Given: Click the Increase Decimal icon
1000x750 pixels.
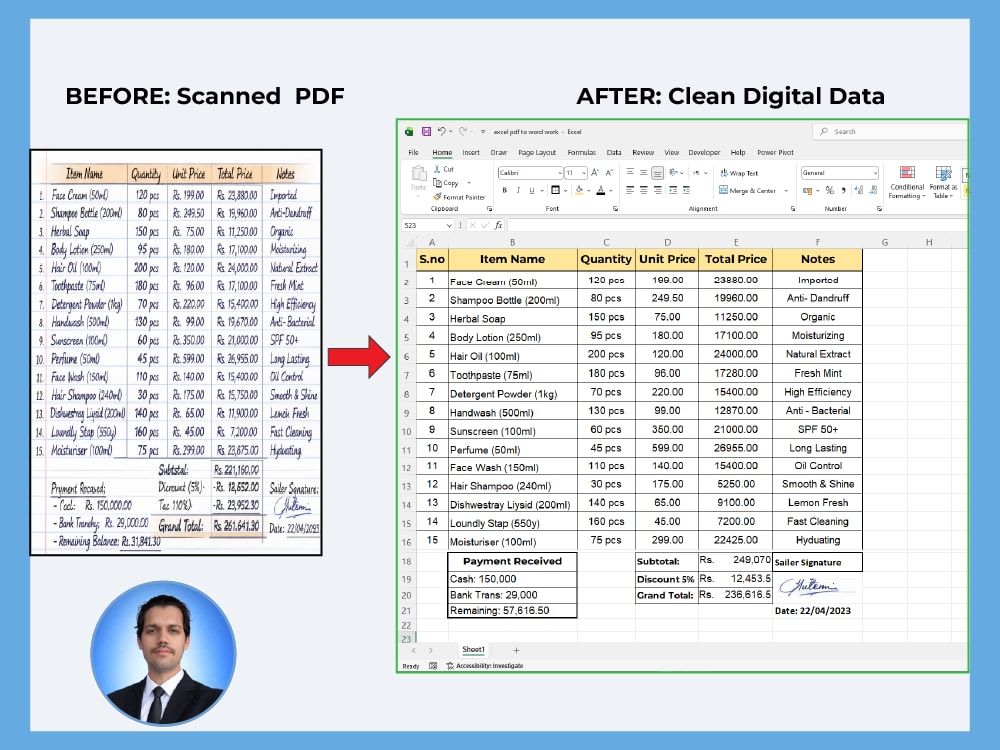Looking at the screenshot, I should click(x=858, y=190).
